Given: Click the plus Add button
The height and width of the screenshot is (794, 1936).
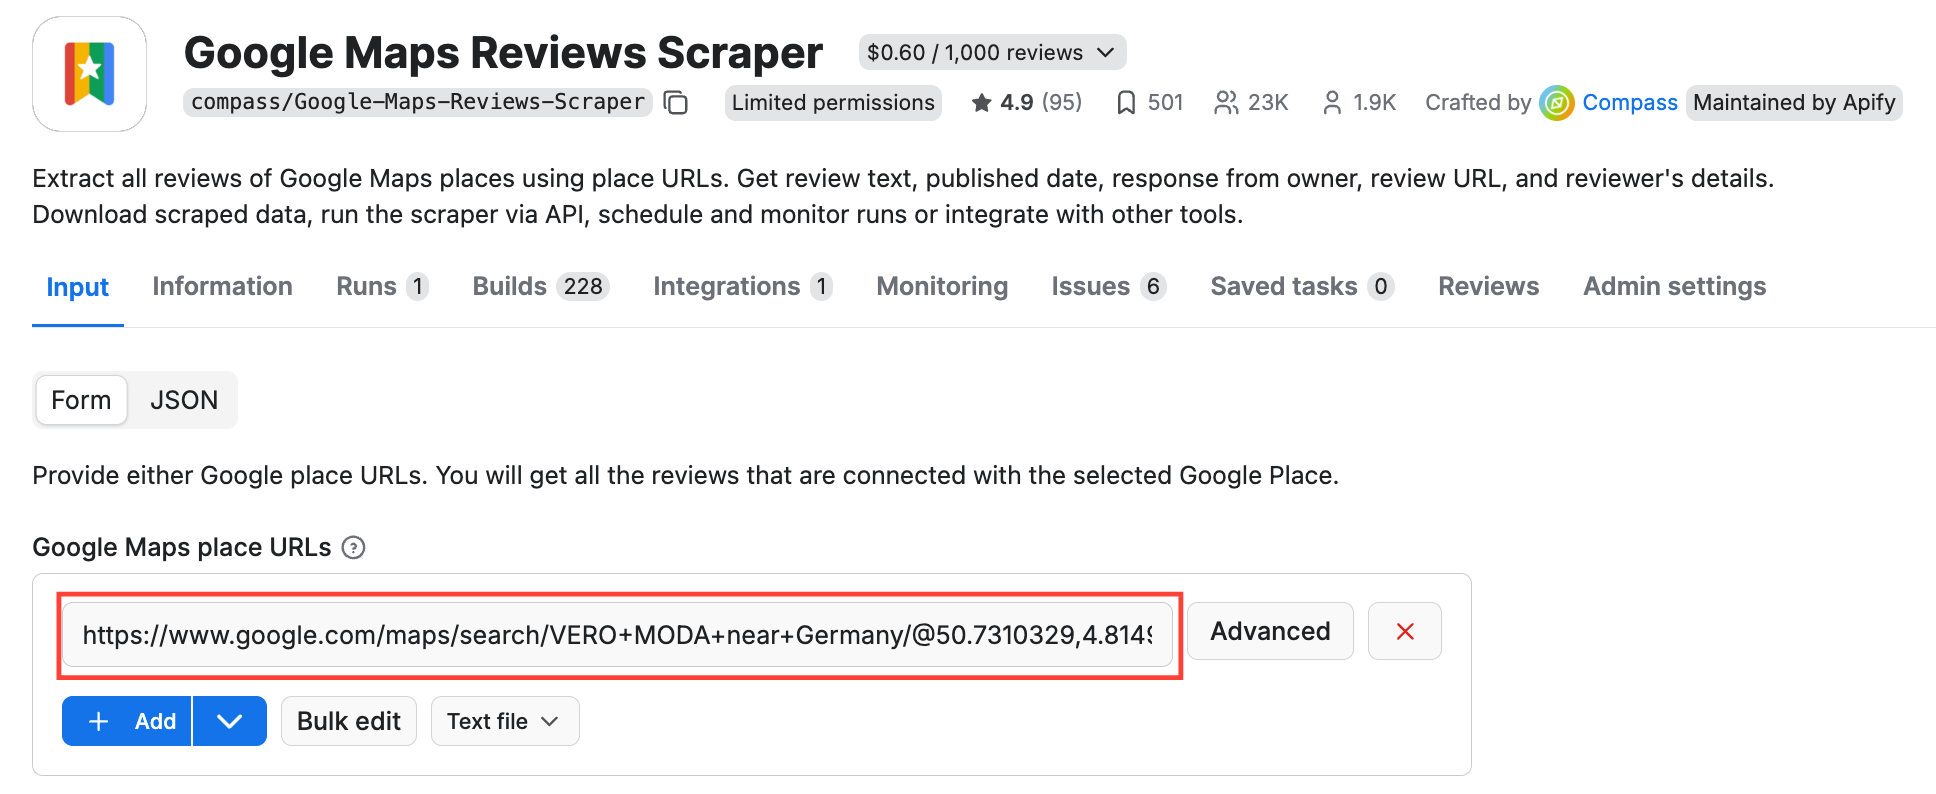Looking at the screenshot, I should pyautogui.click(x=127, y=721).
